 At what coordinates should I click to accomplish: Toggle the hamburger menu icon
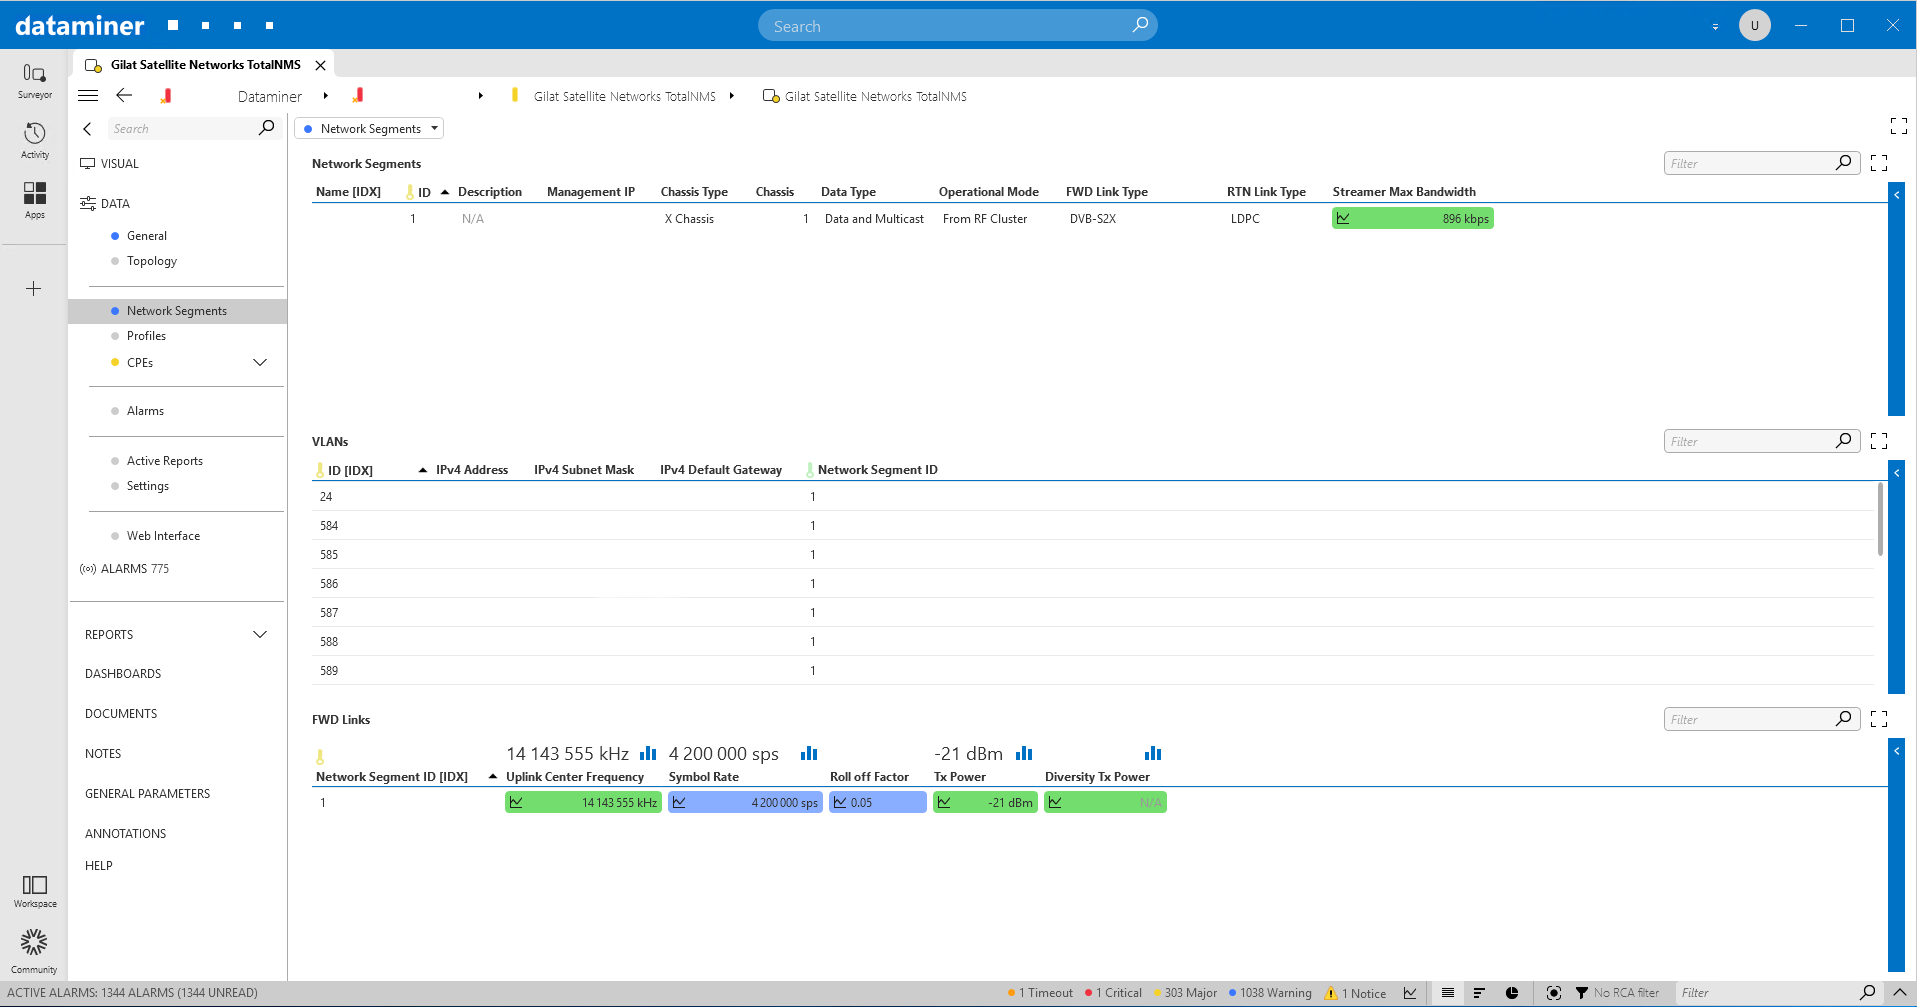click(x=88, y=96)
